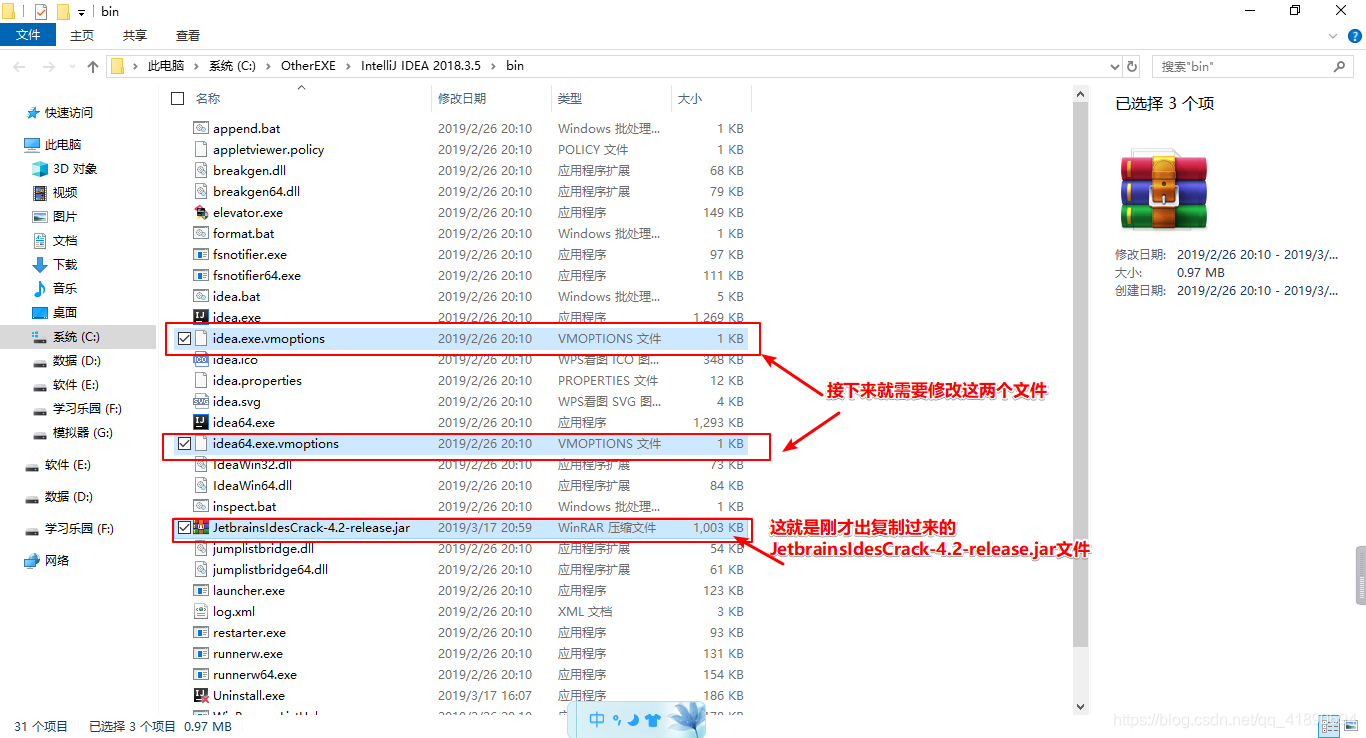Image resolution: width=1366 pixels, height=738 pixels.
Task: Select the append.bat file icon
Action: point(201,128)
